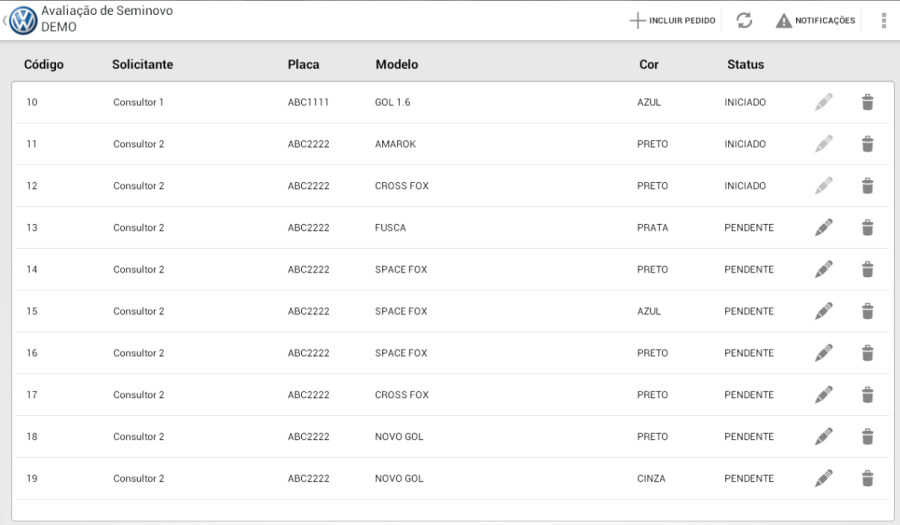Click the pencil for order 12
Screen dimensions: 900x525
(x=823, y=186)
